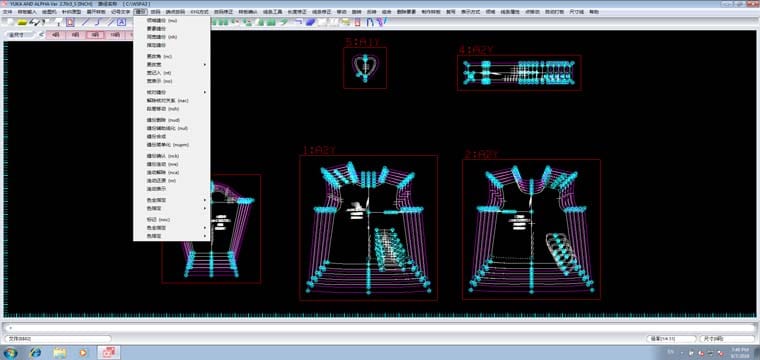Viewport: 760px width, 360px height.
Task: Open the 表示方式 menu
Action: pos(470,11)
